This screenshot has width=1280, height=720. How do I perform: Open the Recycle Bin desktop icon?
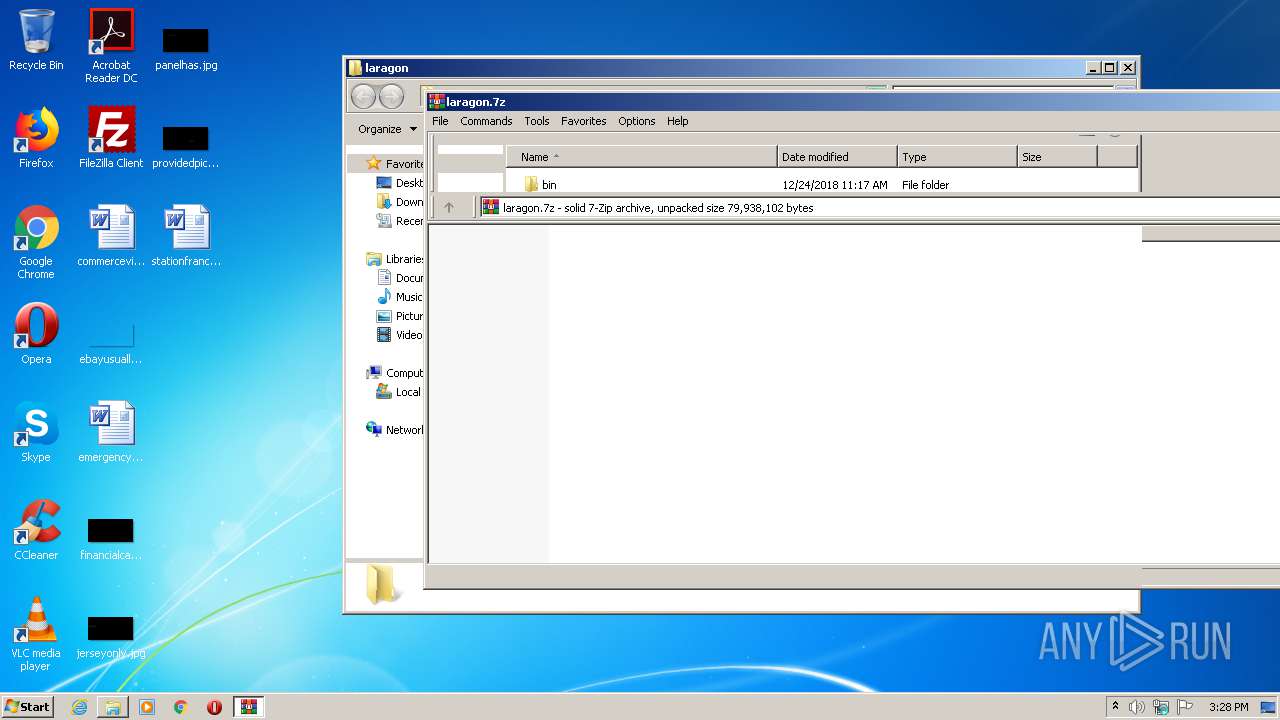(x=36, y=40)
